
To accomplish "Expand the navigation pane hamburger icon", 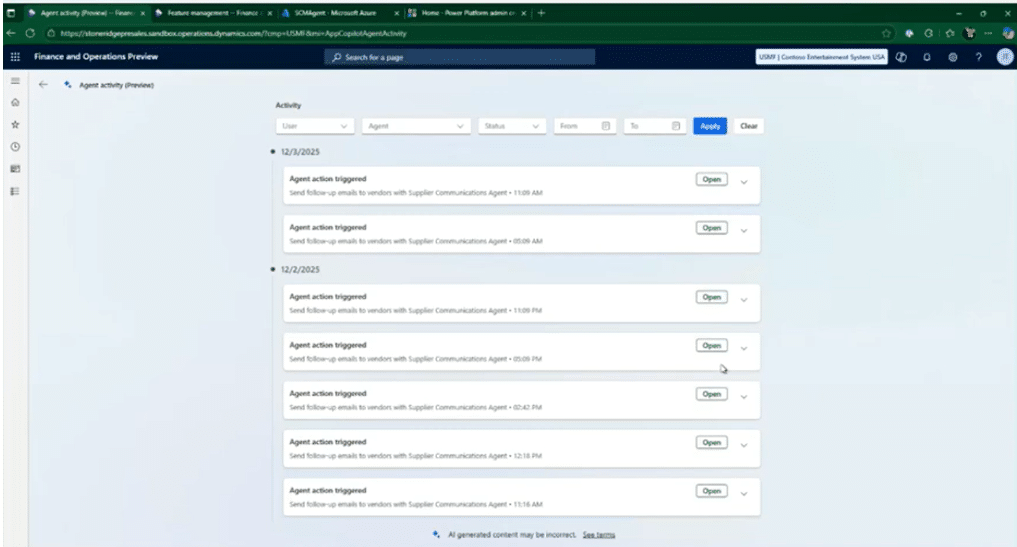I will tap(15, 81).
